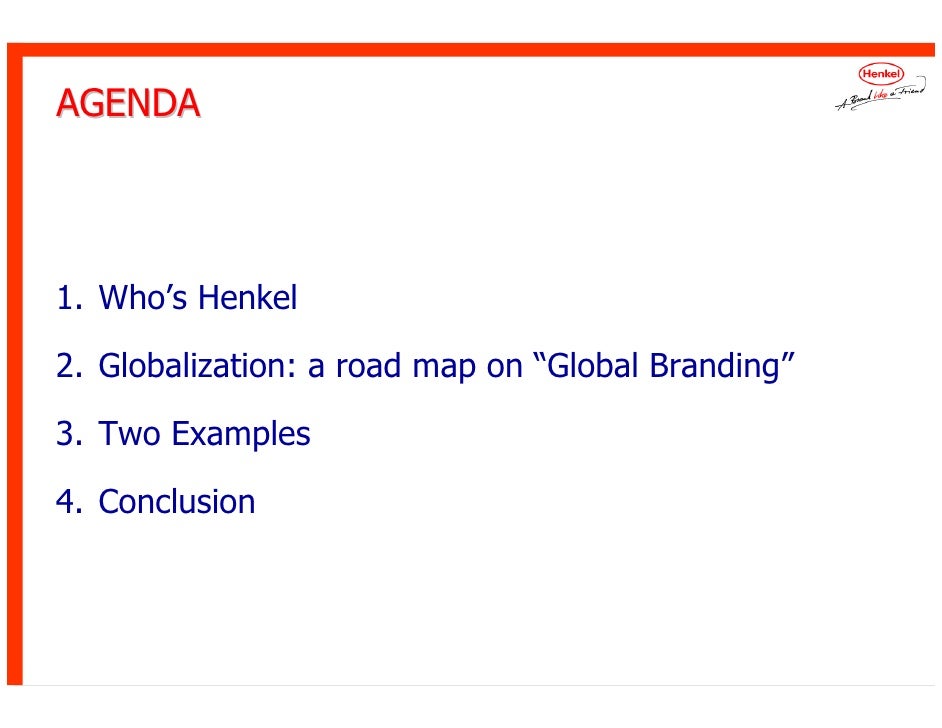942x728 pixels.
Task: Select the orange horizontal bar at slide top
Action: click(x=471, y=50)
